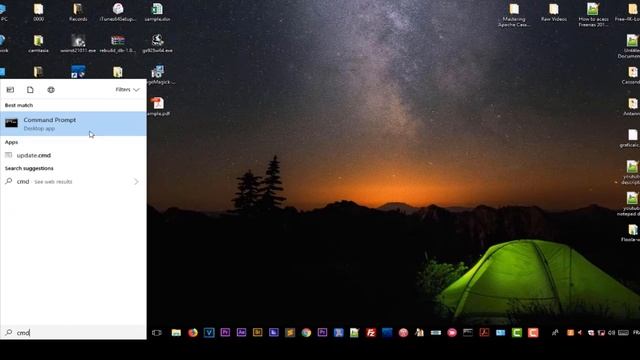Launch FileZilla from the taskbar
Screen dimensions: 640x360
(x=371, y=333)
